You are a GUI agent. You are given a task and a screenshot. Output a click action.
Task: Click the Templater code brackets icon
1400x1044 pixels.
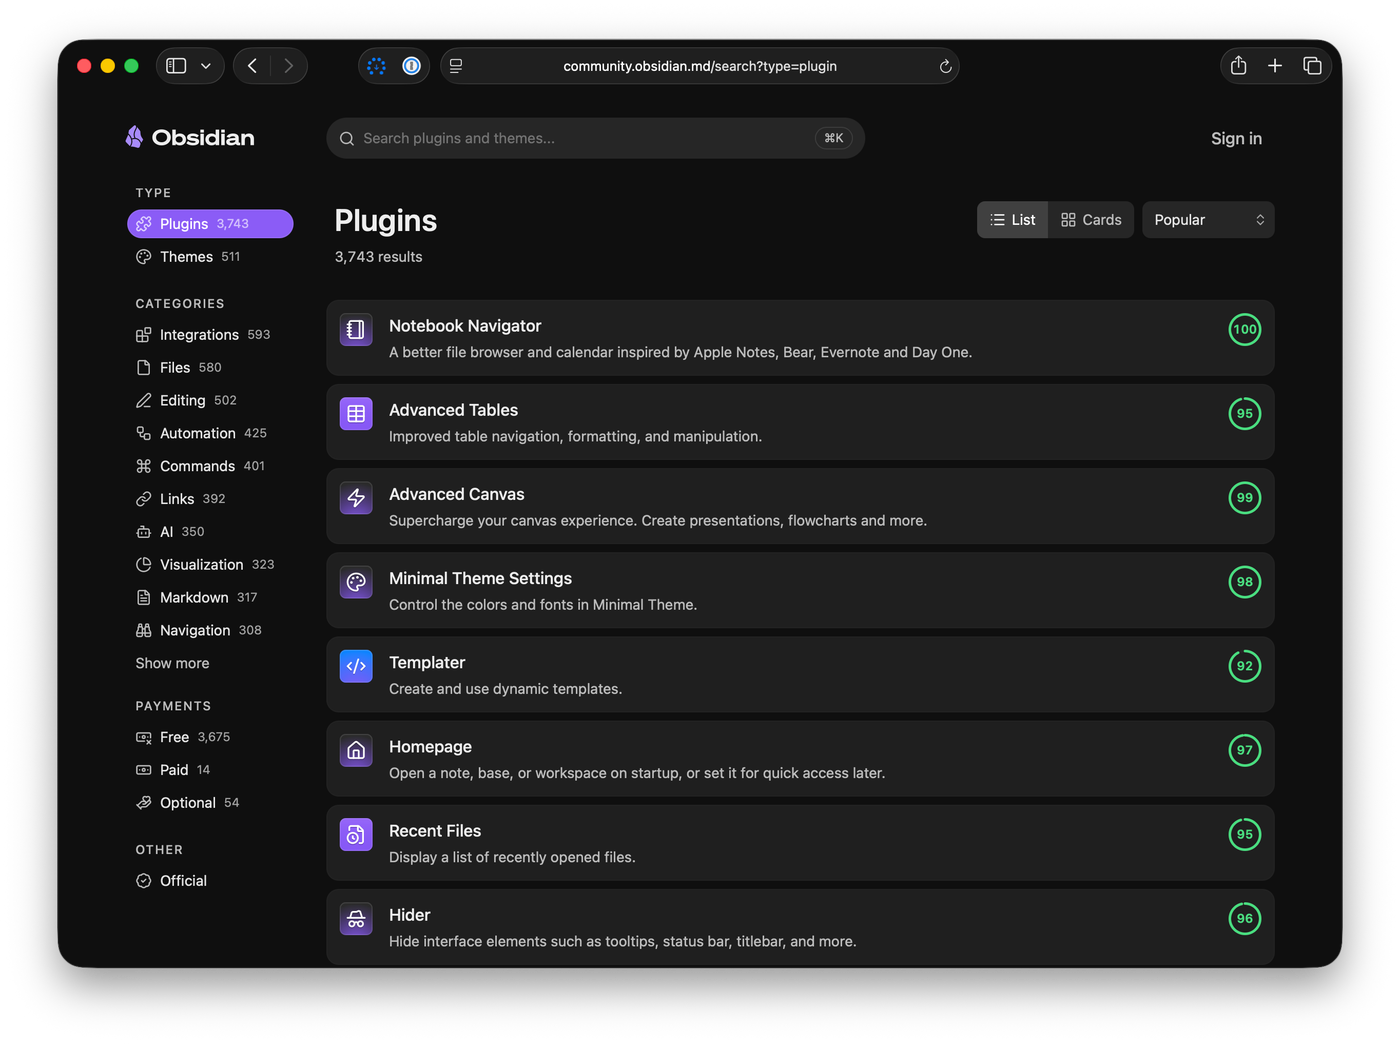pyautogui.click(x=356, y=666)
